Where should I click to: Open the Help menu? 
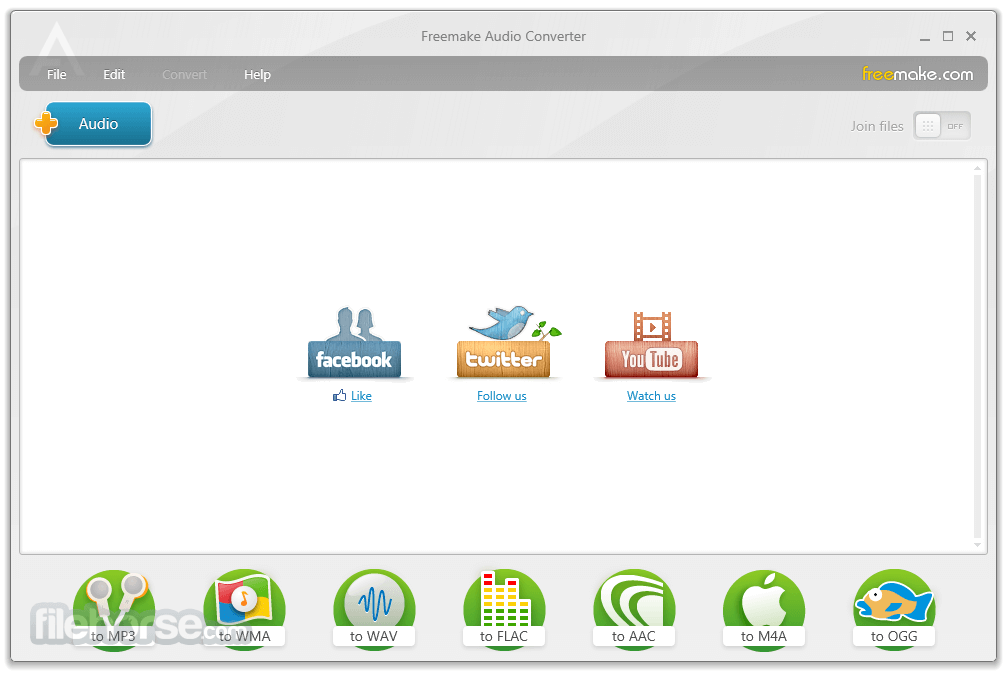coord(257,75)
